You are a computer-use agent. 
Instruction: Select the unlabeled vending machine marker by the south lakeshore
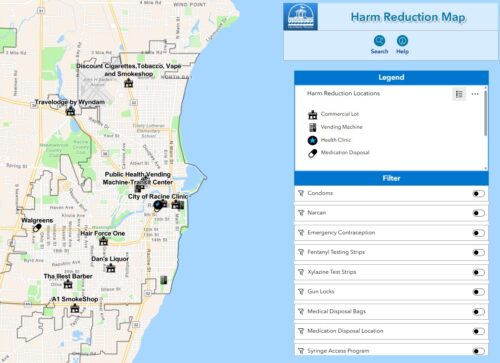pos(163,280)
